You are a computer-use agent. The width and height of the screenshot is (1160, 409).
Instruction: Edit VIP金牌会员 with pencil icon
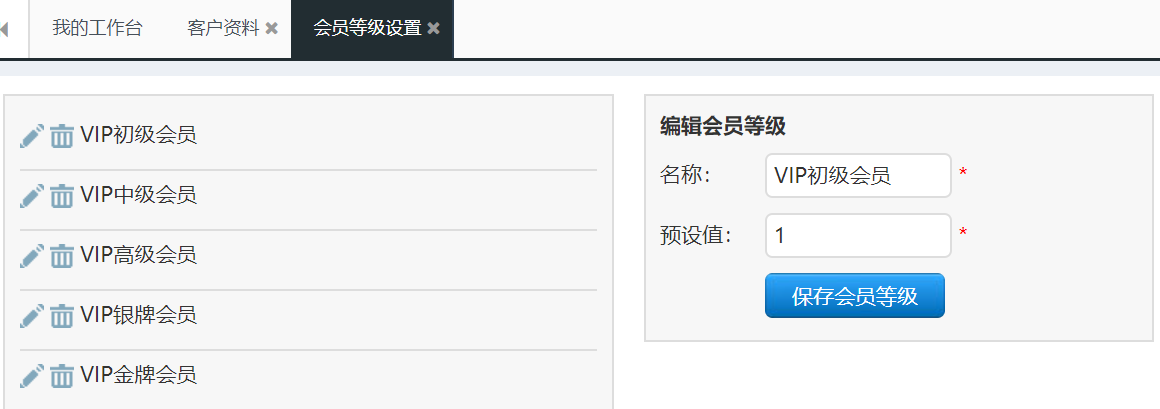[32, 376]
